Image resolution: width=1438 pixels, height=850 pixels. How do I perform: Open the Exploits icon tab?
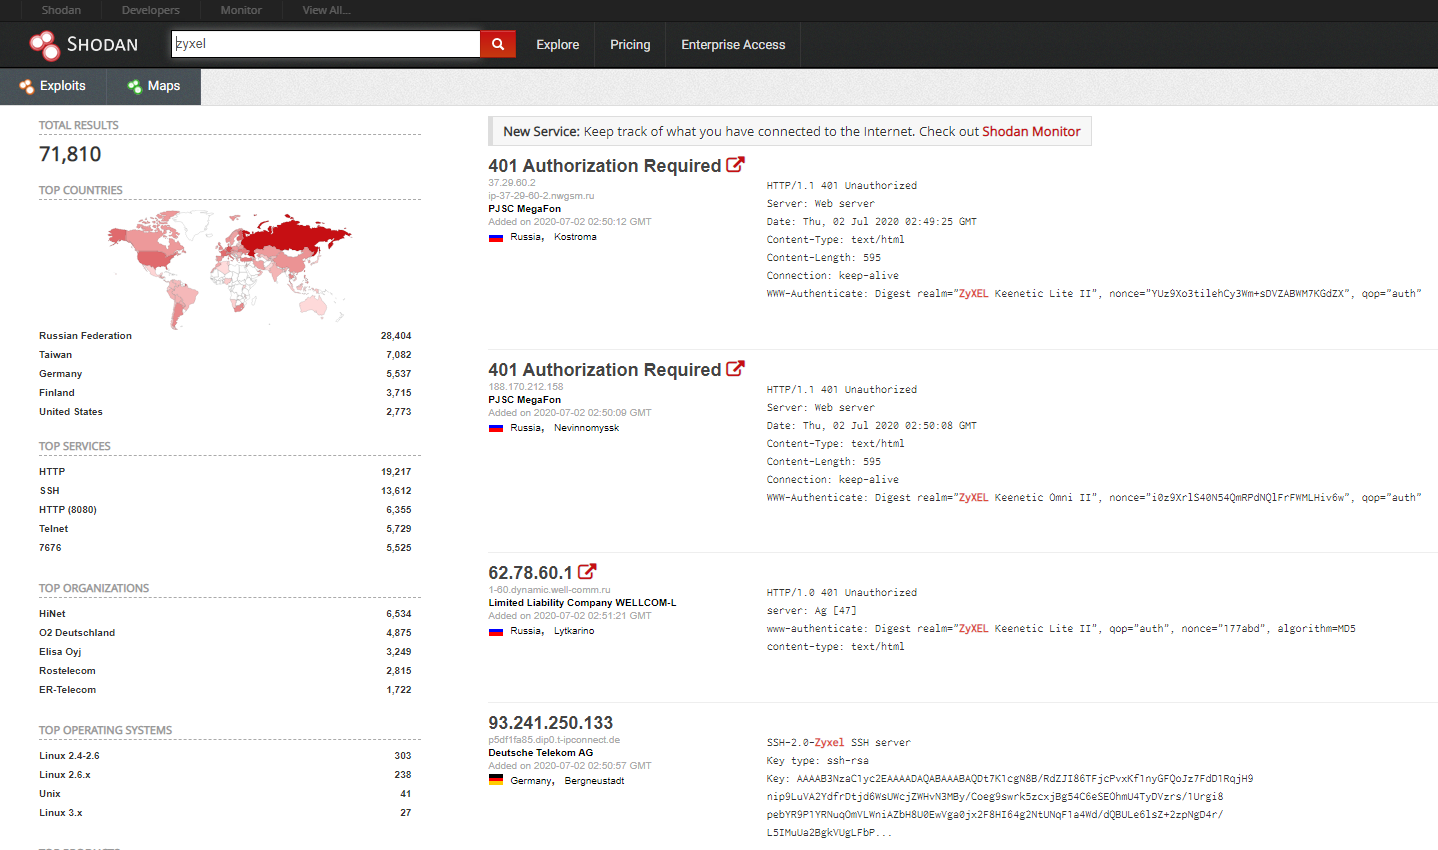click(27, 87)
